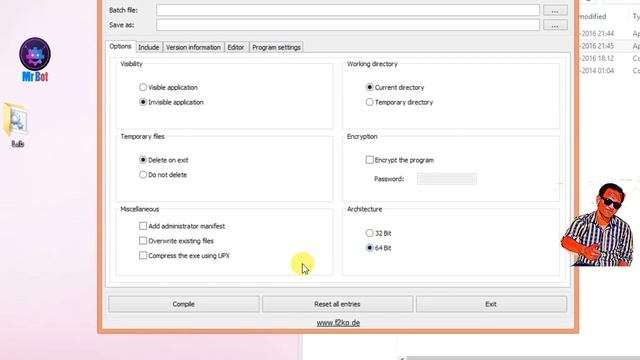Open the Version information tab

(193, 47)
